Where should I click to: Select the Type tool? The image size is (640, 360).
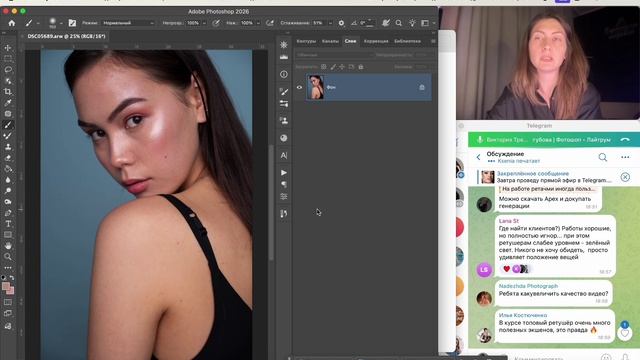(8, 224)
